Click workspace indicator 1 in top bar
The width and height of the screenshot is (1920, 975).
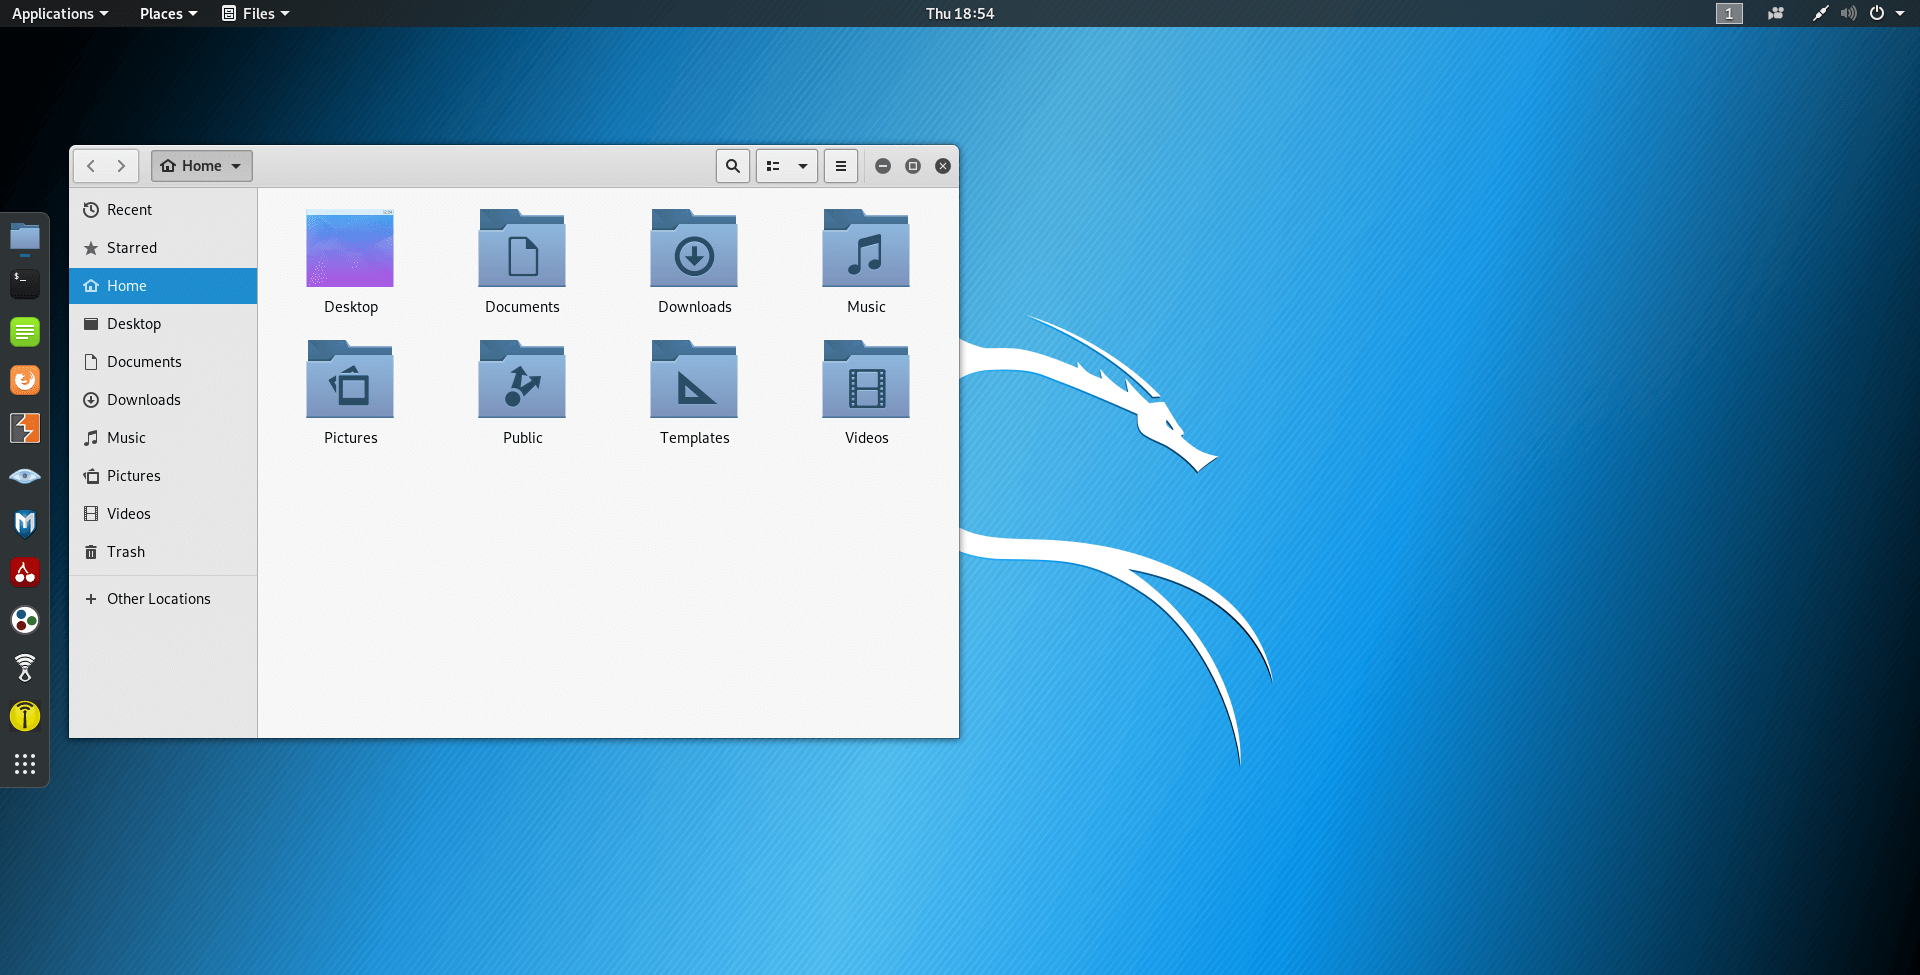pyautogui.click(x=1729, y=13)
